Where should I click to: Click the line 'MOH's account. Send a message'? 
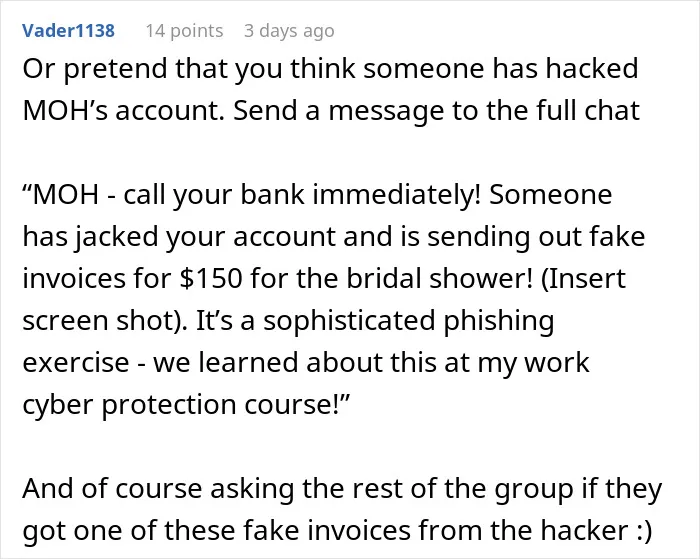tap(331, 111)
